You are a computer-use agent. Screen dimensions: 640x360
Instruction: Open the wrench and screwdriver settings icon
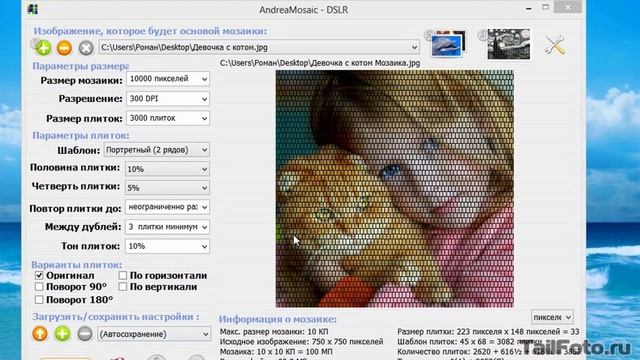pos(555,45)
